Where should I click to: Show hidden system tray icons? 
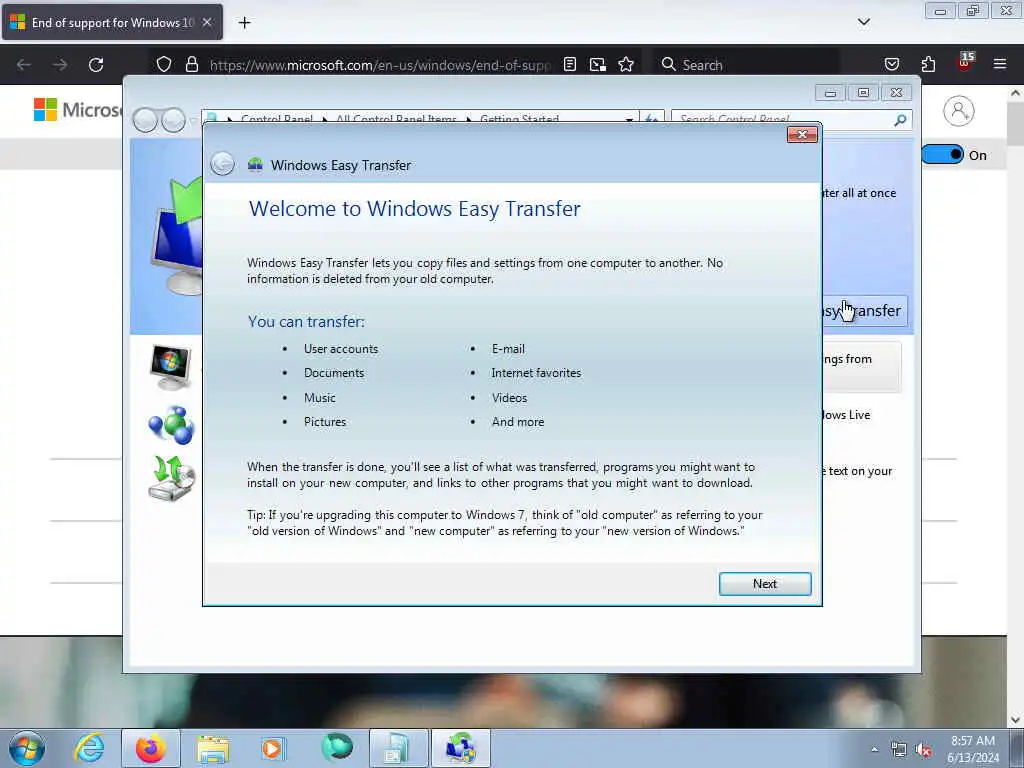point(874,749)
